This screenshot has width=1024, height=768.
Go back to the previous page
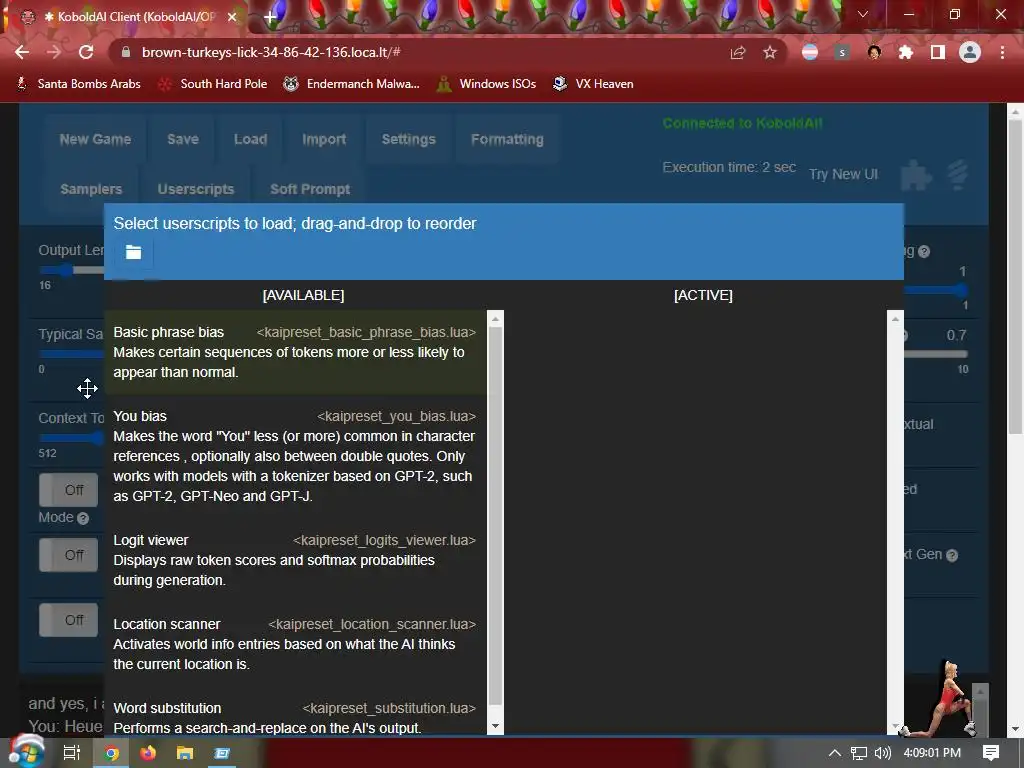(x=22, y=52)
